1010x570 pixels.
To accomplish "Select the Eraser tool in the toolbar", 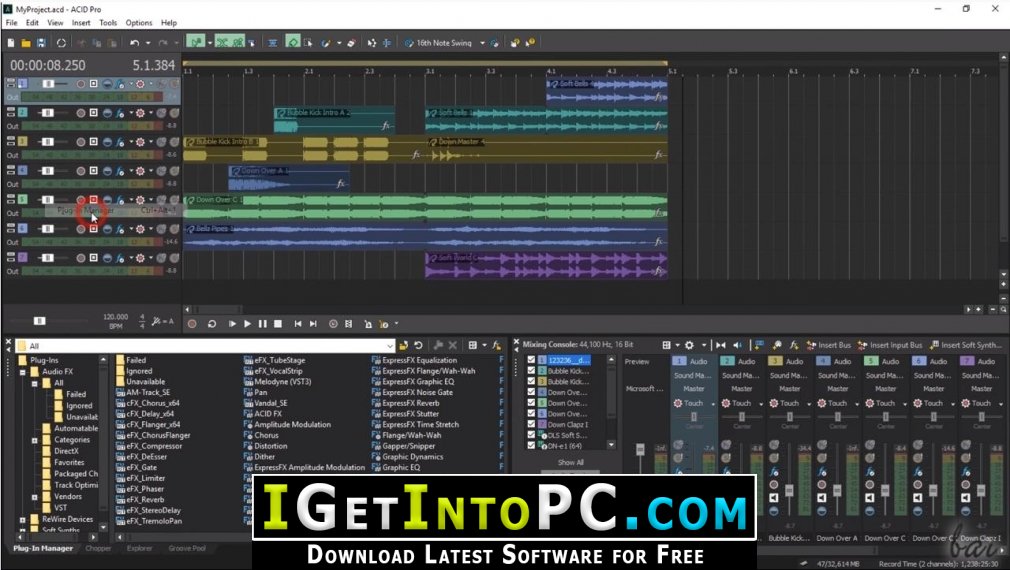I will click(351, 43).
